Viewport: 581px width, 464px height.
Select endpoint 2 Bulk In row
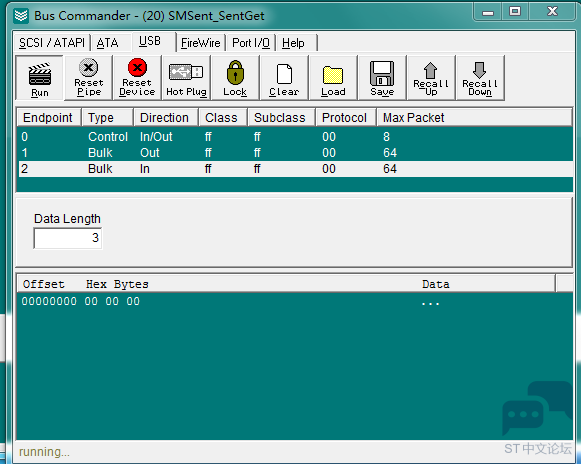tap(295, 169)
